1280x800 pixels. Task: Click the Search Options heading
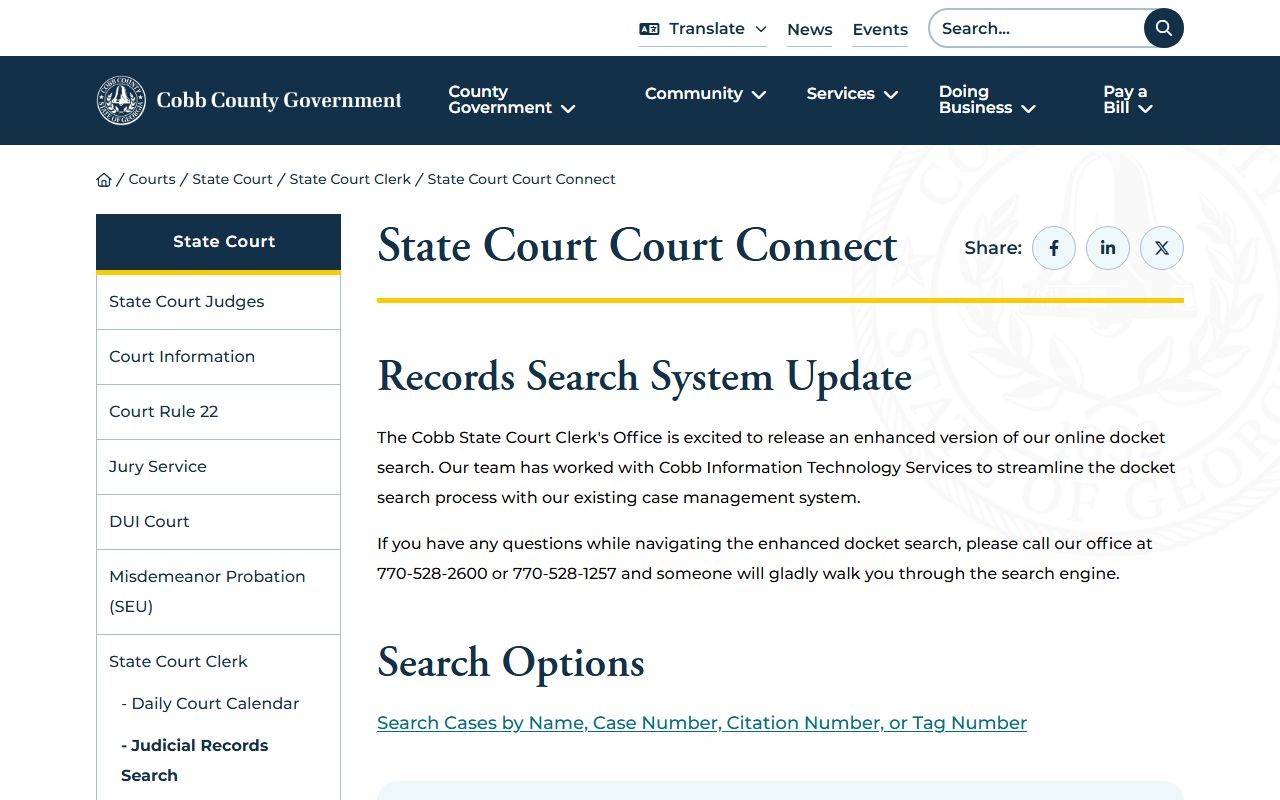511,663
